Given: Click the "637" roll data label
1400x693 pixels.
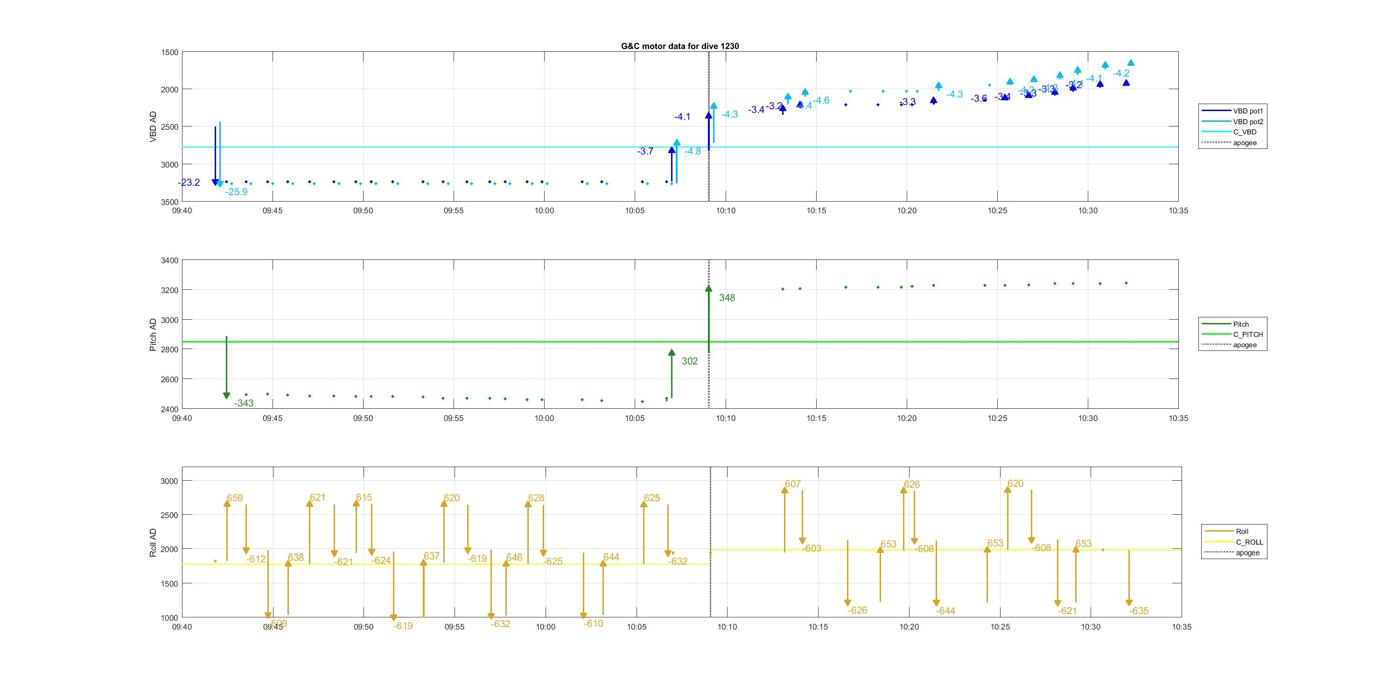Looking at the screenshot, I should [x=432, y=556].
